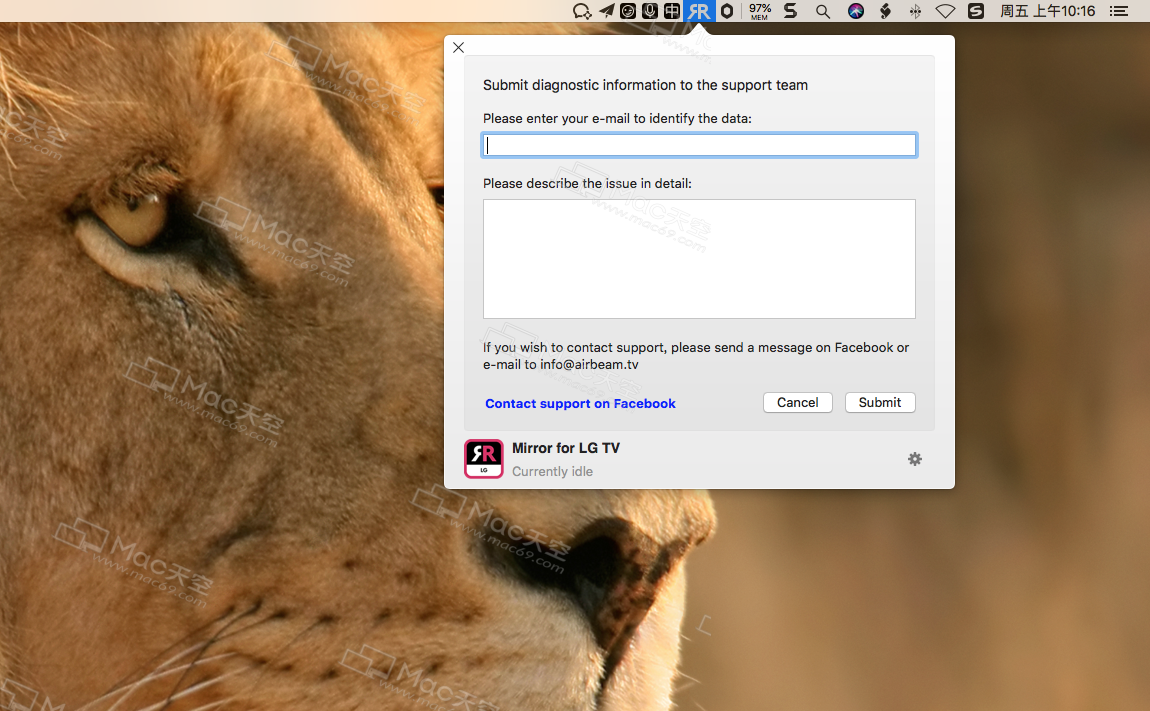
Task: Open Spotlight search magnifier
Action: [x=823, y=11]
